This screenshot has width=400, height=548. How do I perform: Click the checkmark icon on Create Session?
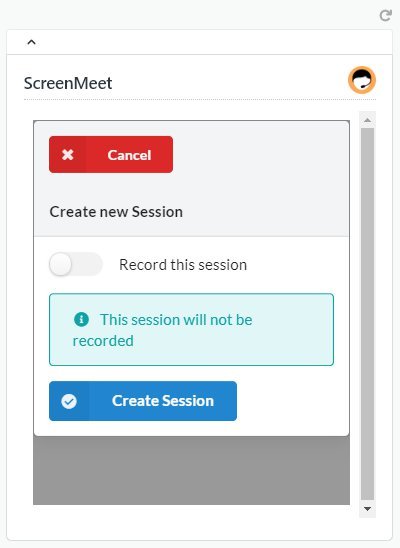(x=69, y=401)
